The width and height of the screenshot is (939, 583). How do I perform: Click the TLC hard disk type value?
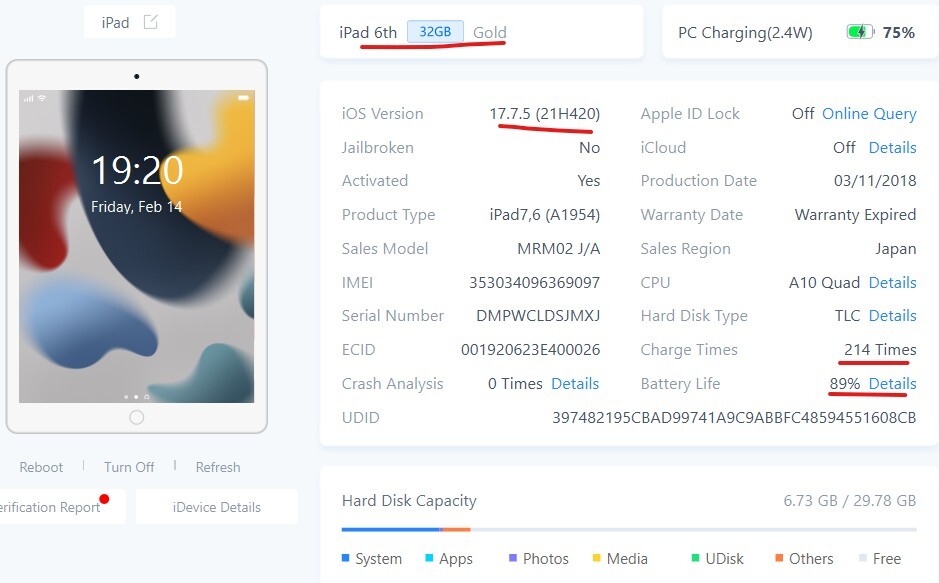[x=847, y=315]
